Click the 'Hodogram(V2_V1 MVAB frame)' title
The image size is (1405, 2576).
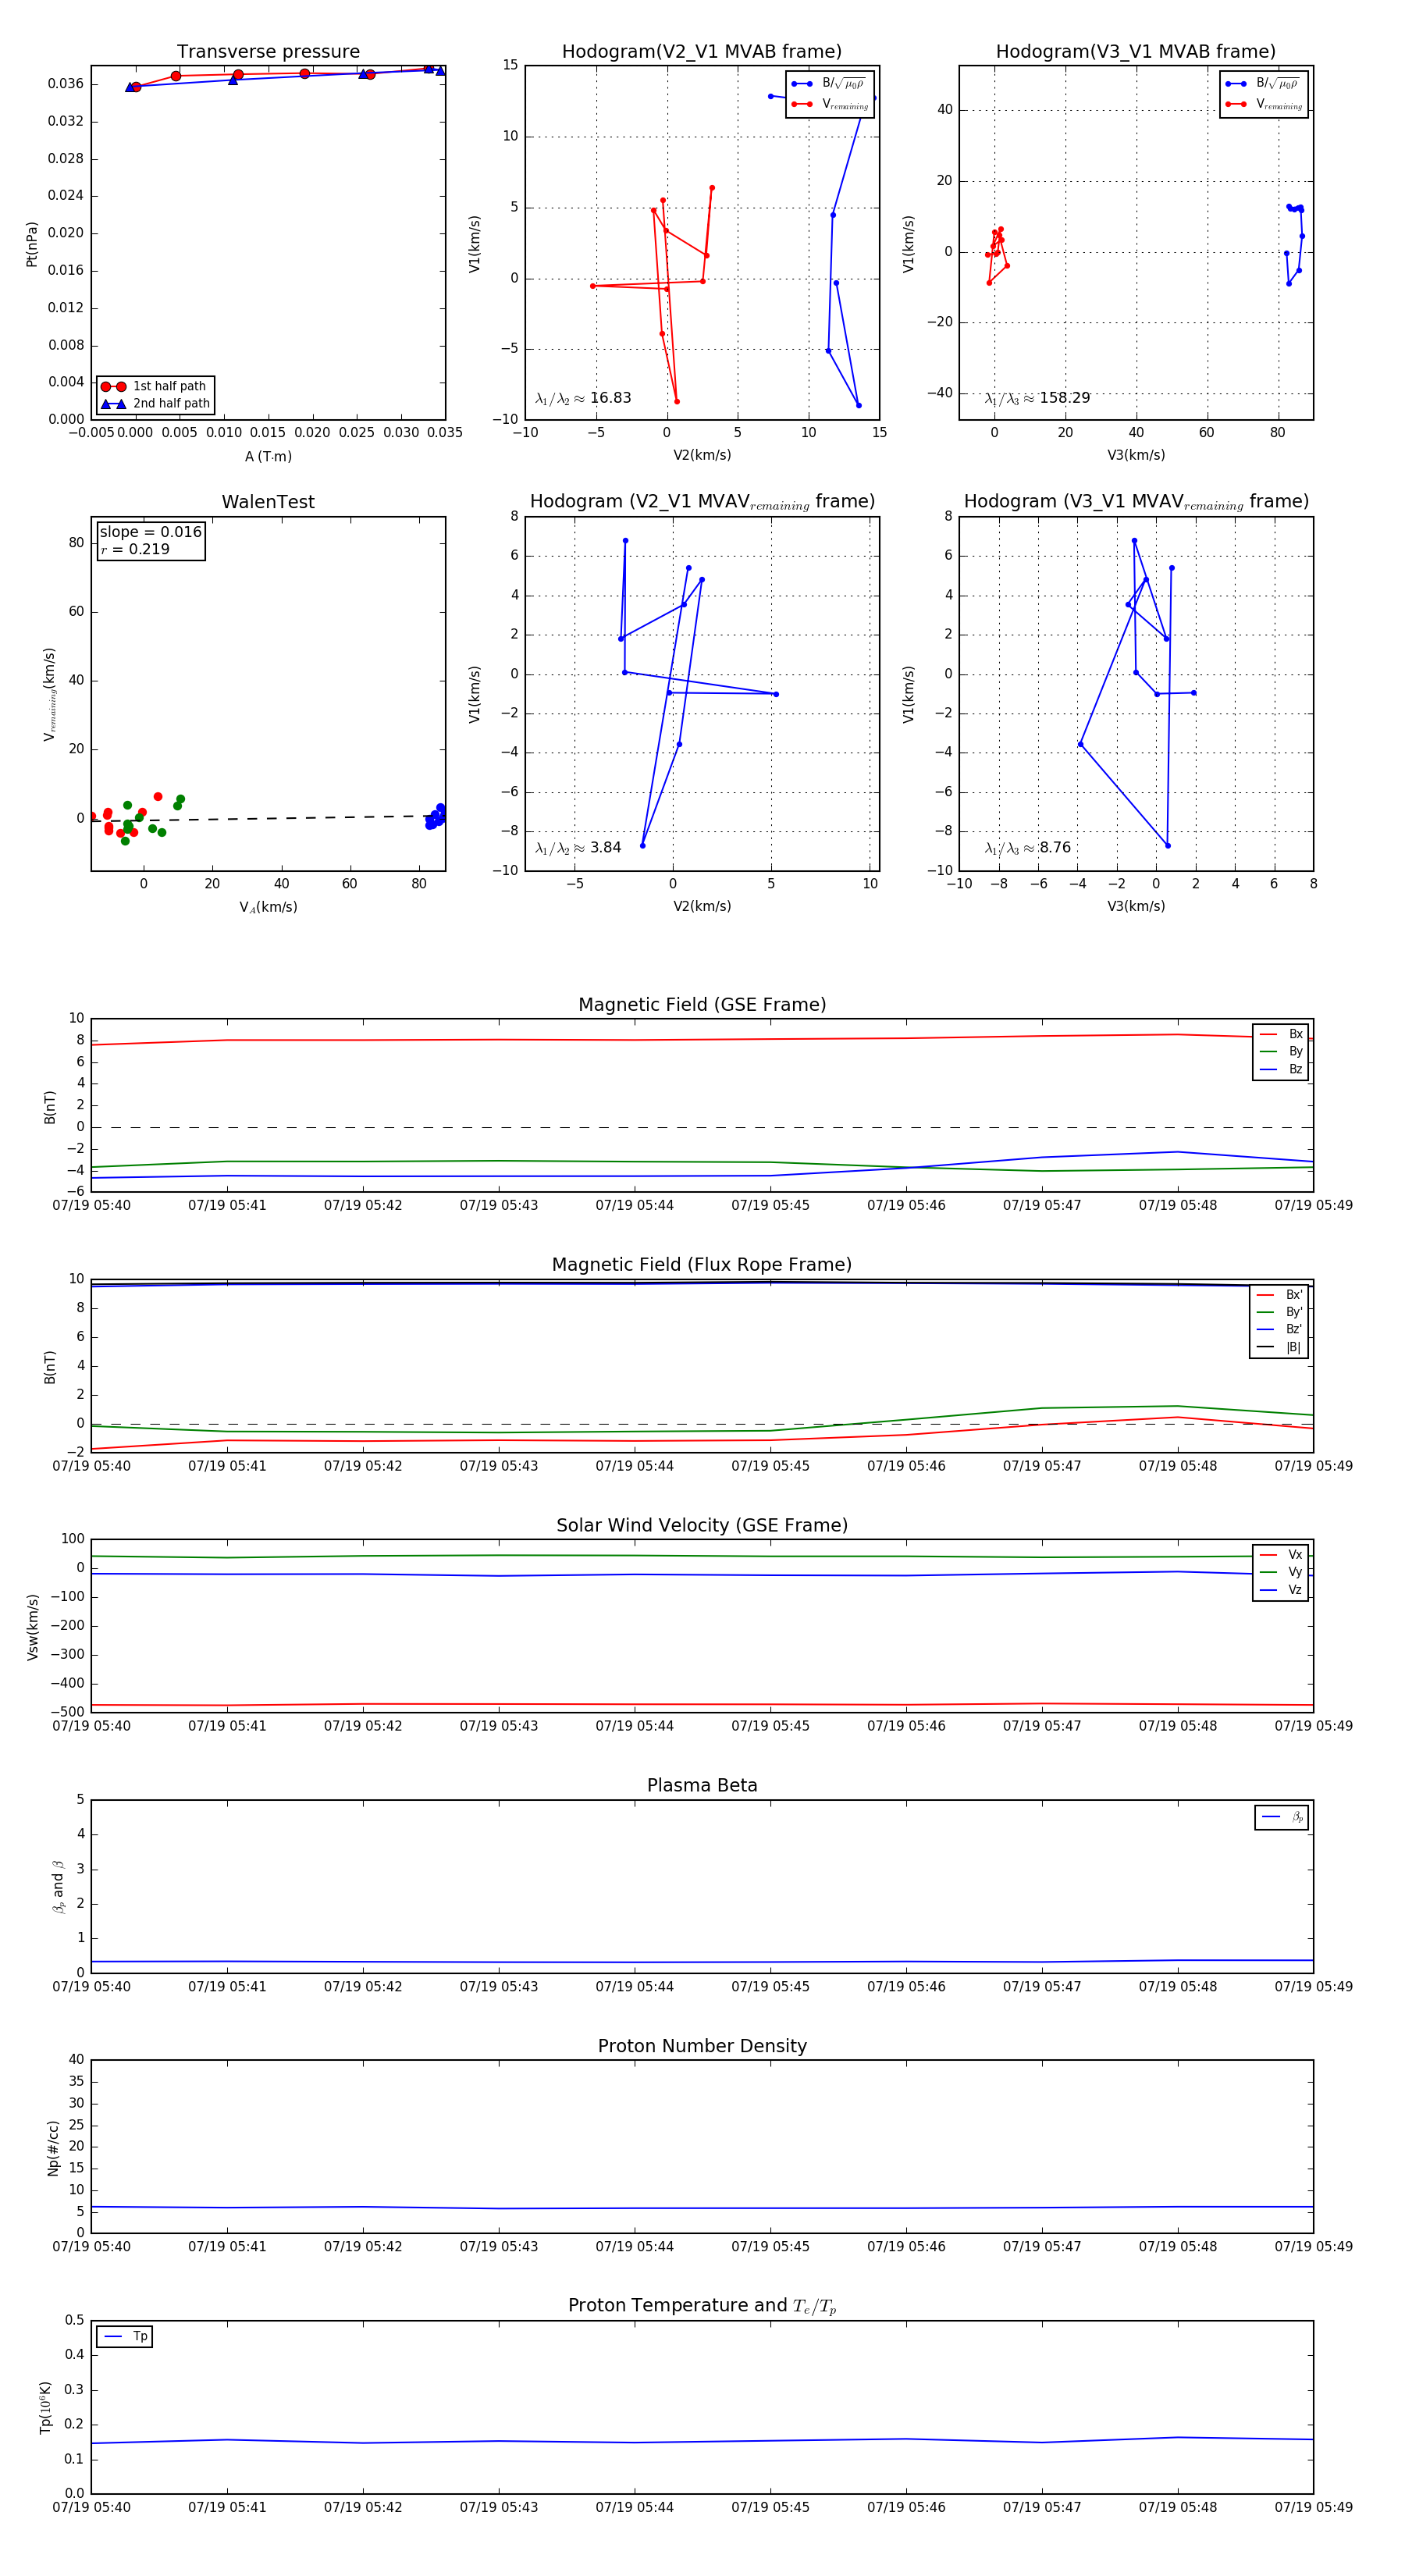pos(702,52)
